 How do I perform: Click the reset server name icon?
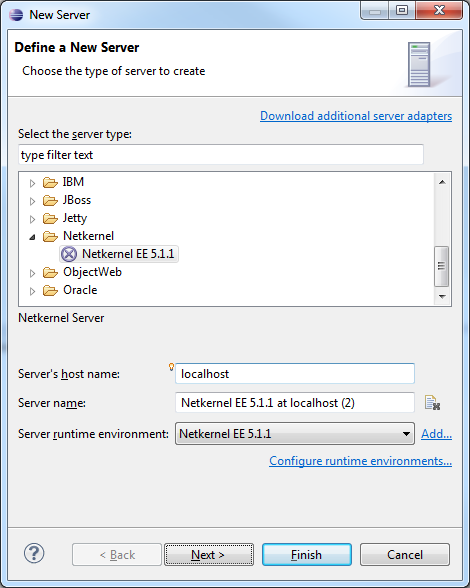pos(432,403)
